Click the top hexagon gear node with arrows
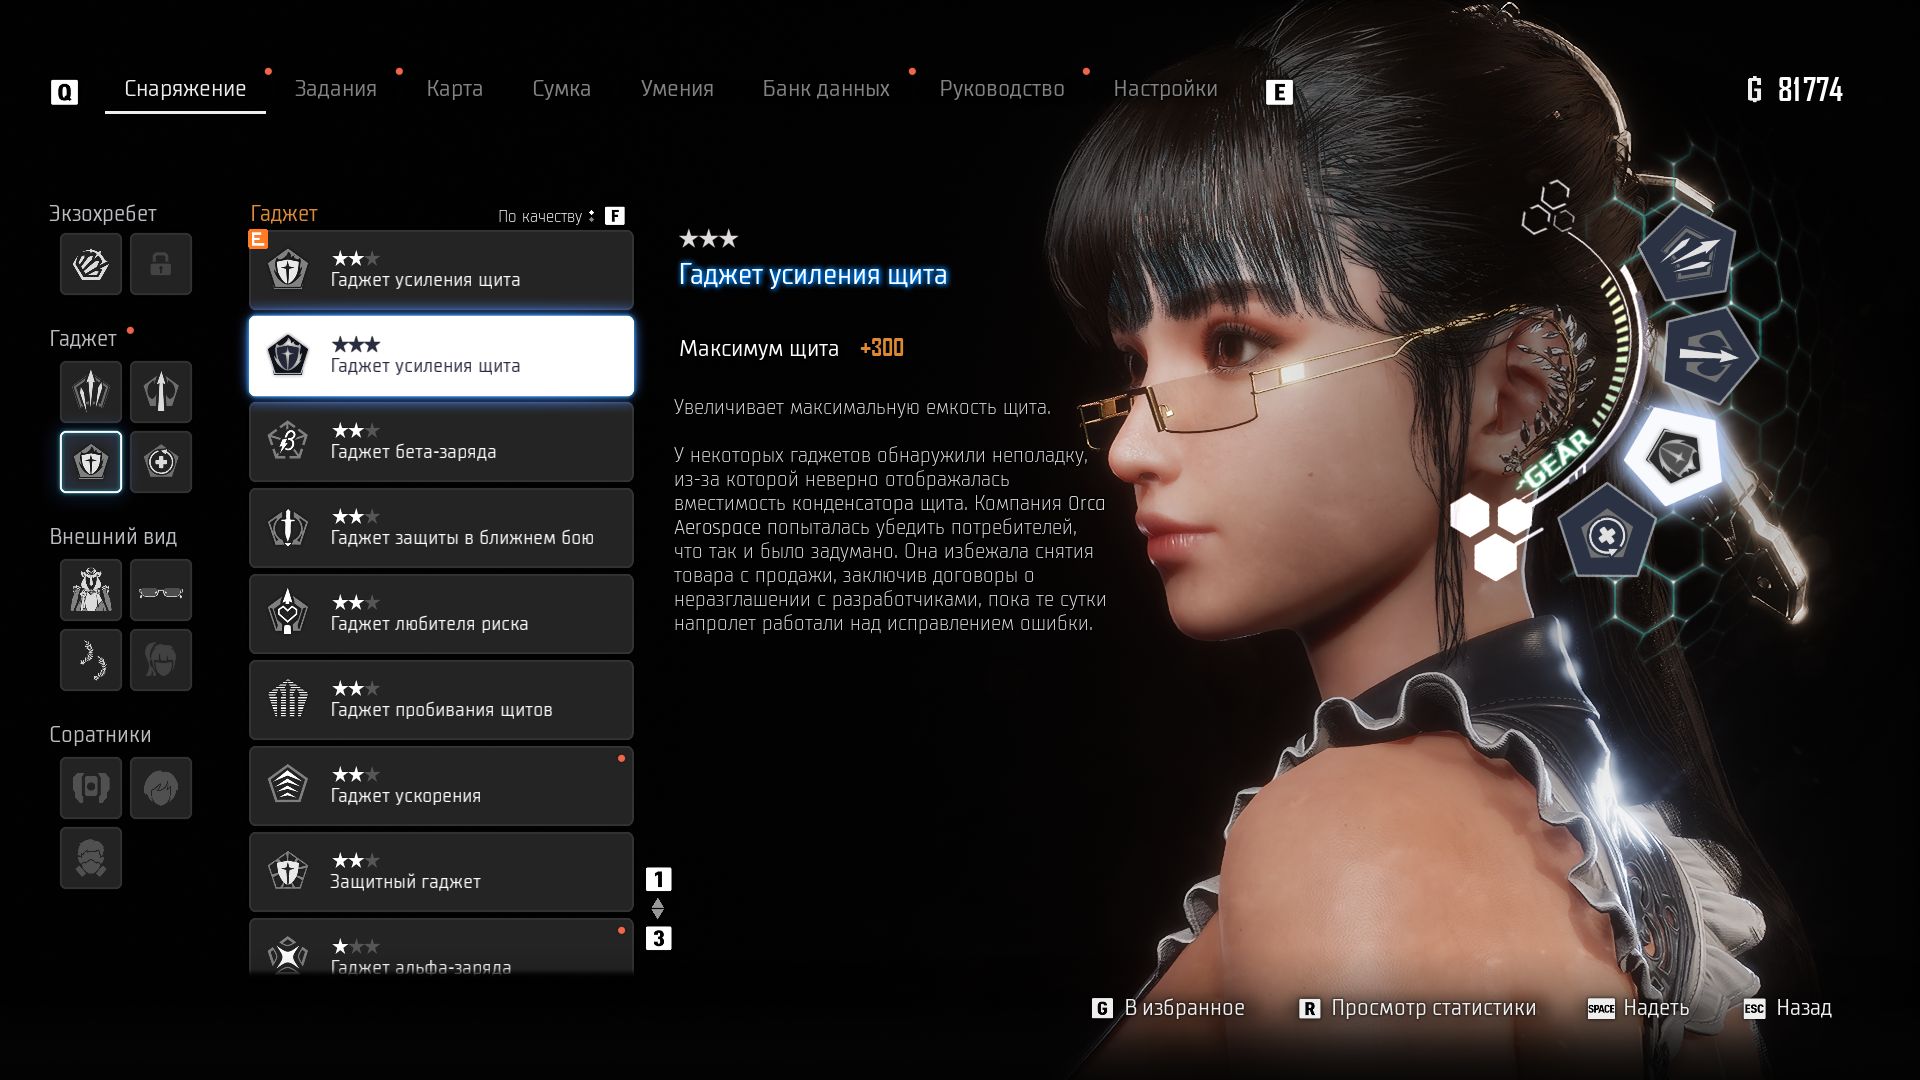Screen dimensions: 1920x1080 1689,254
